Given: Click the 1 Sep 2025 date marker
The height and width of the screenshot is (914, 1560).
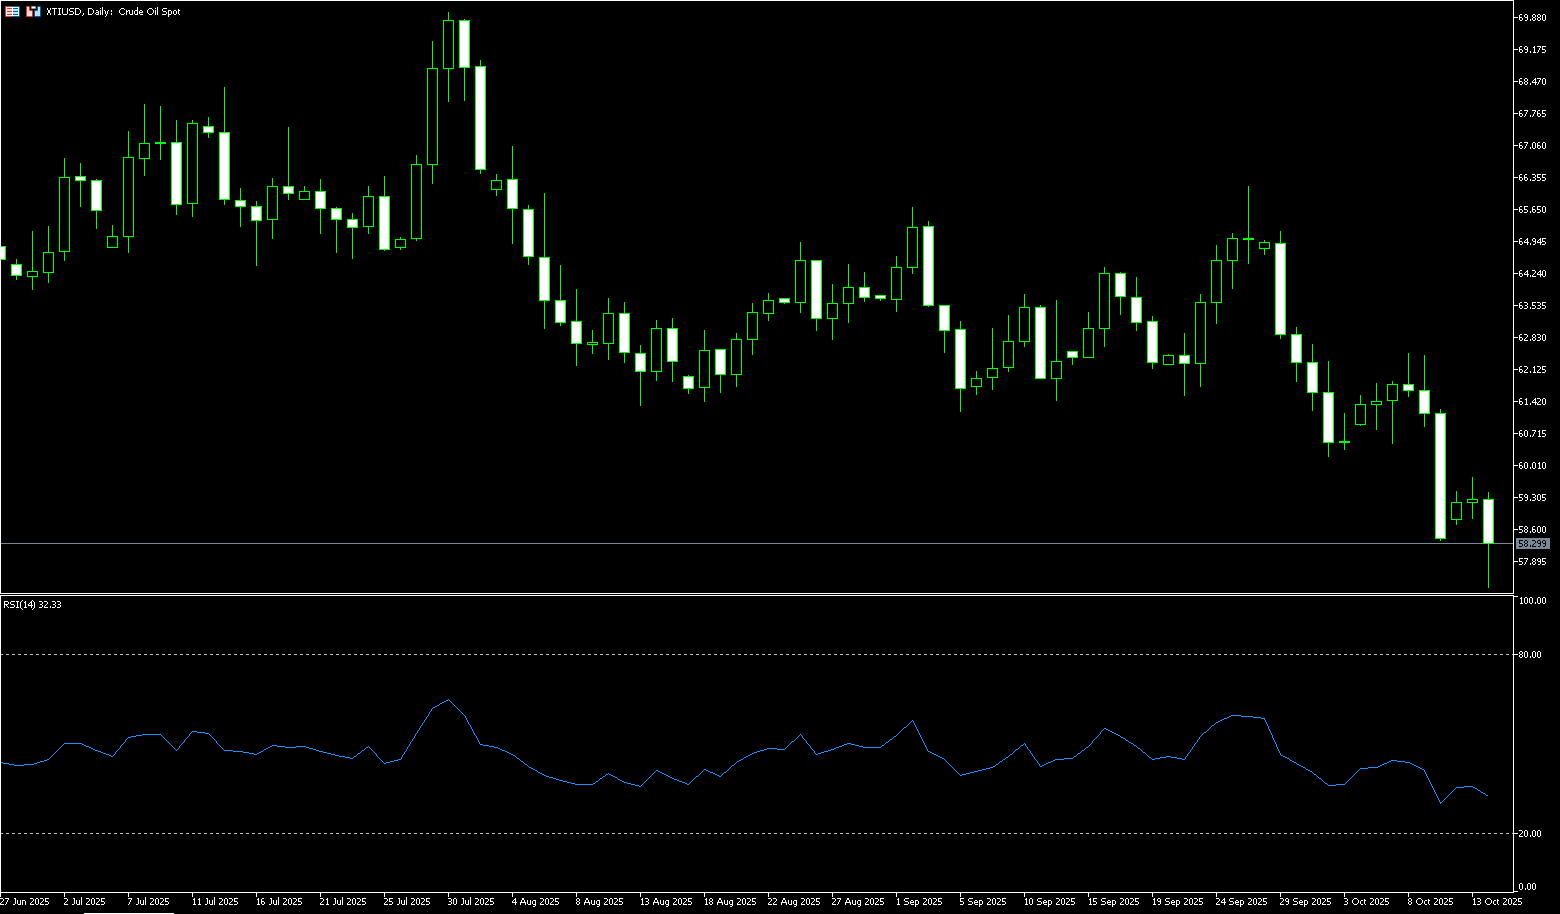Looking at the screenshot, I should (x=920, y=902).
